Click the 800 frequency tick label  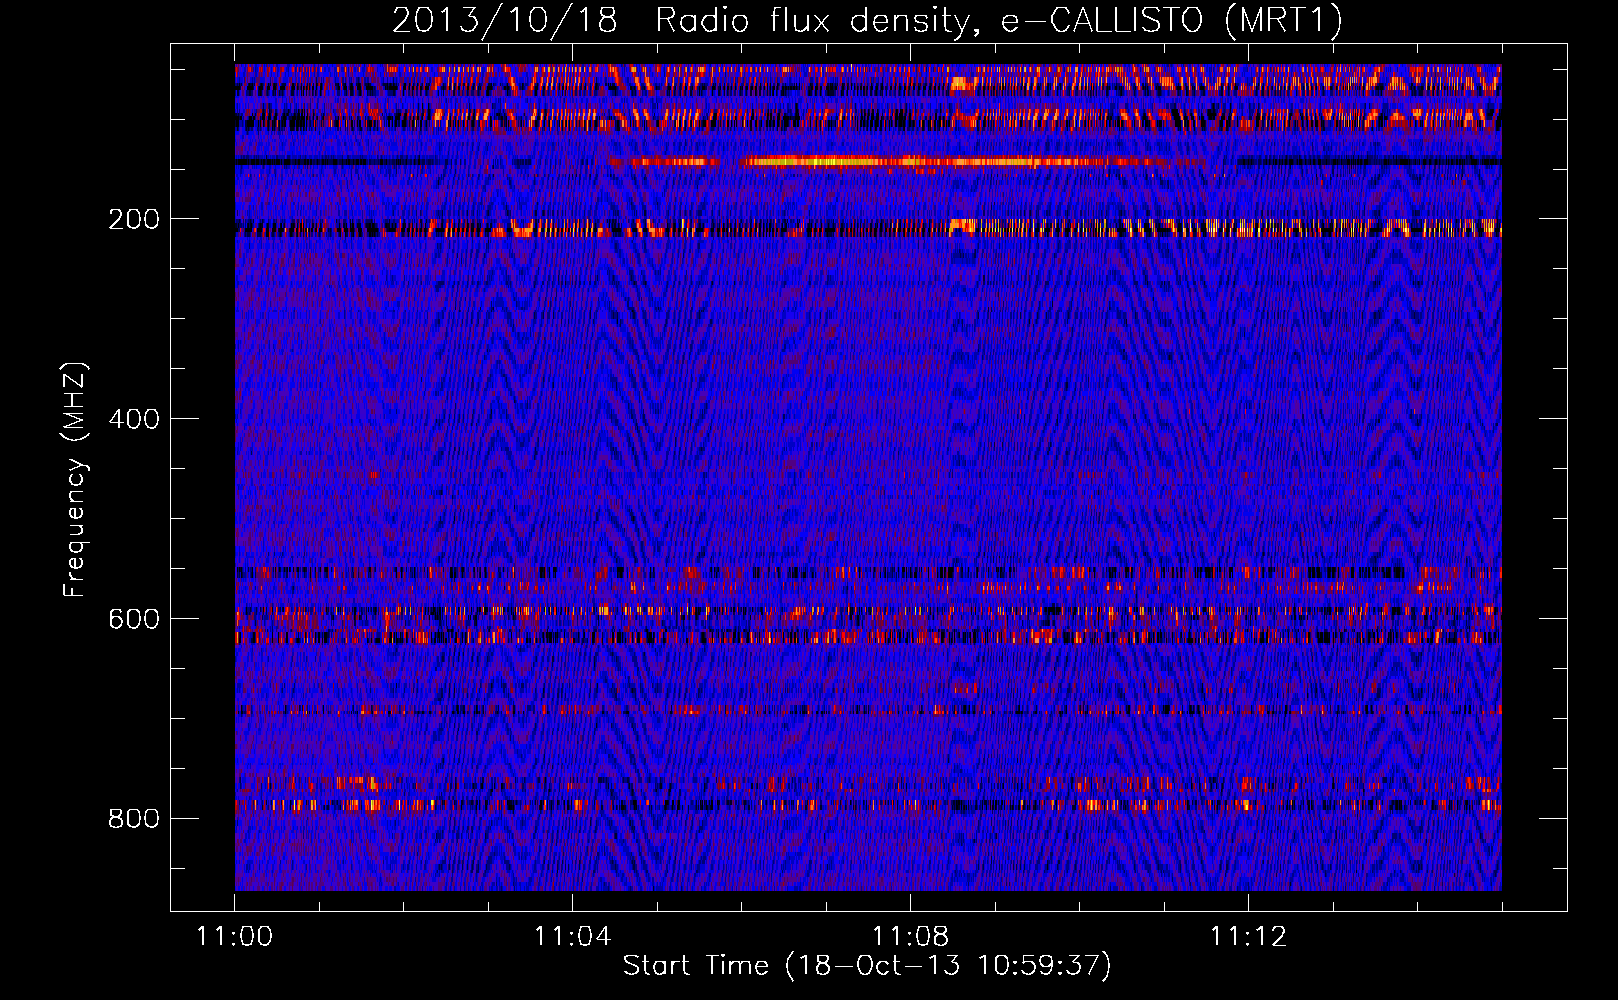[134, 819]
